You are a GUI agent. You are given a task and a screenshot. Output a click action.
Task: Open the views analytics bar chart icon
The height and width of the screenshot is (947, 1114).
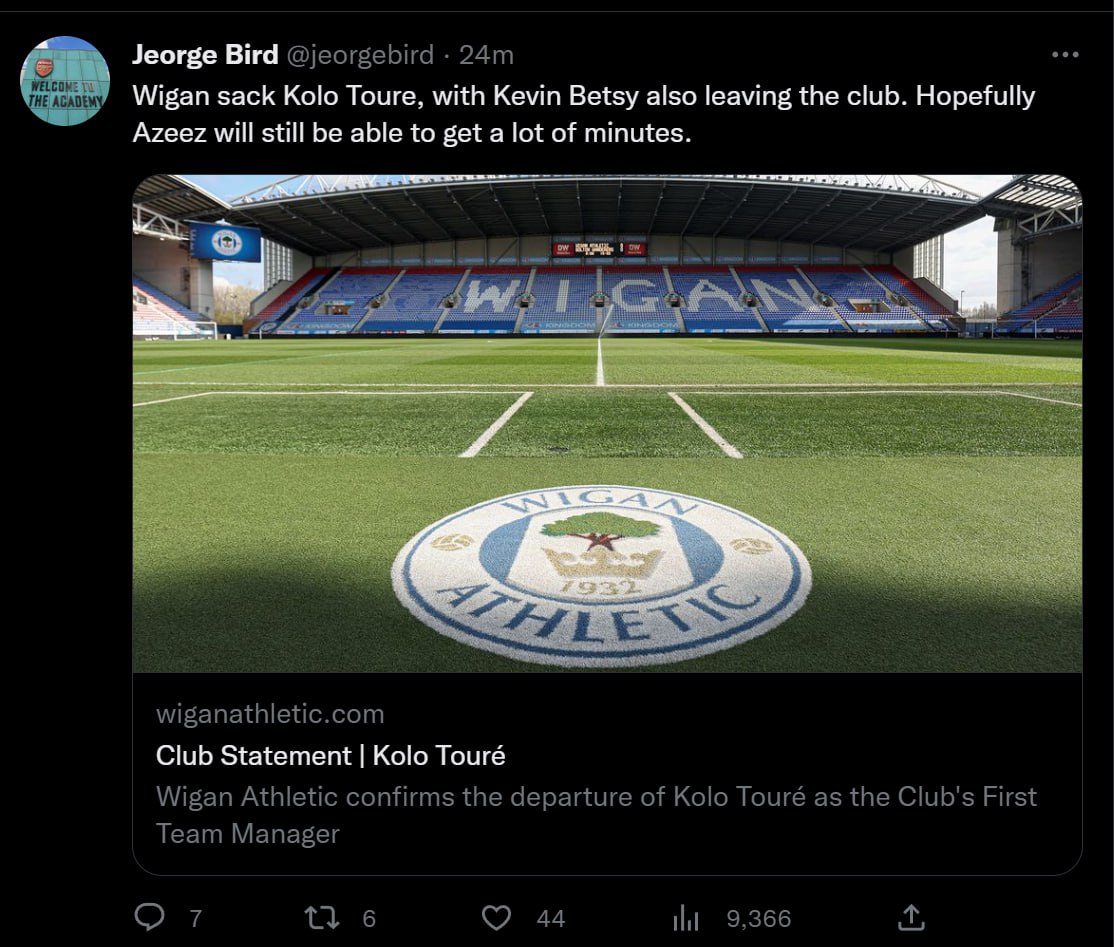coord(686,918)
